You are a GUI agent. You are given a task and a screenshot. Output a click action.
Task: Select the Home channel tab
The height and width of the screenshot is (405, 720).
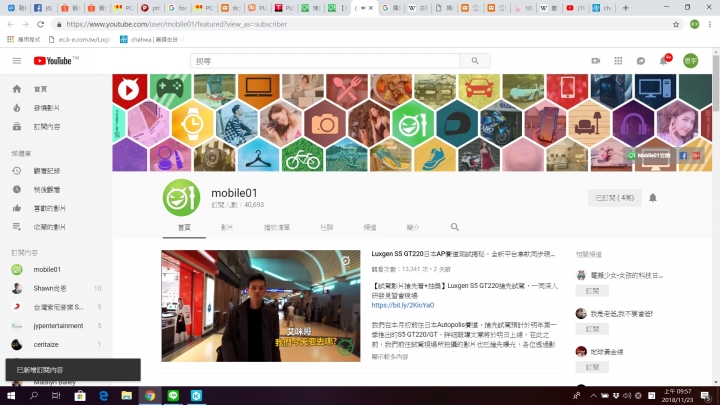pos(184,227)
